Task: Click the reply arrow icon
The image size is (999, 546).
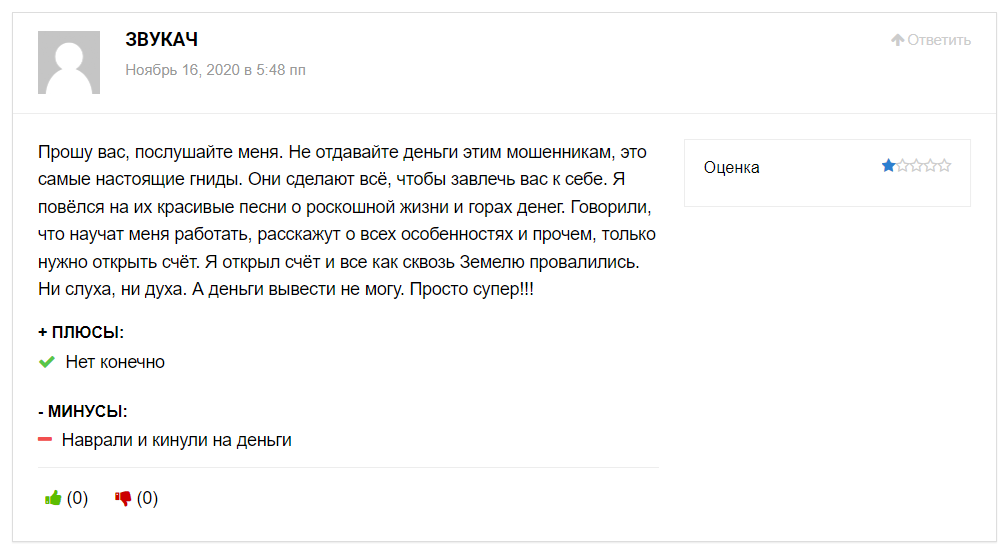Action: tap(898, 40)
